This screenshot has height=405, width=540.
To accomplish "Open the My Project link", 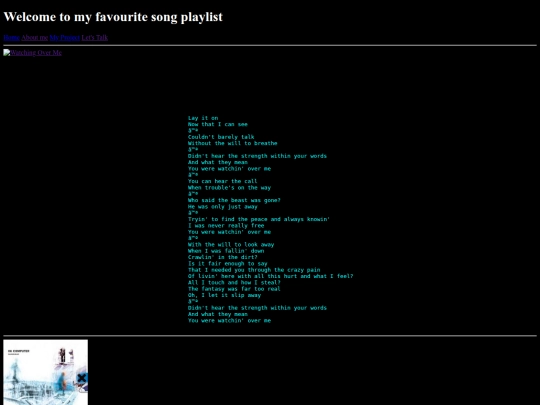I will click(65, 38).
